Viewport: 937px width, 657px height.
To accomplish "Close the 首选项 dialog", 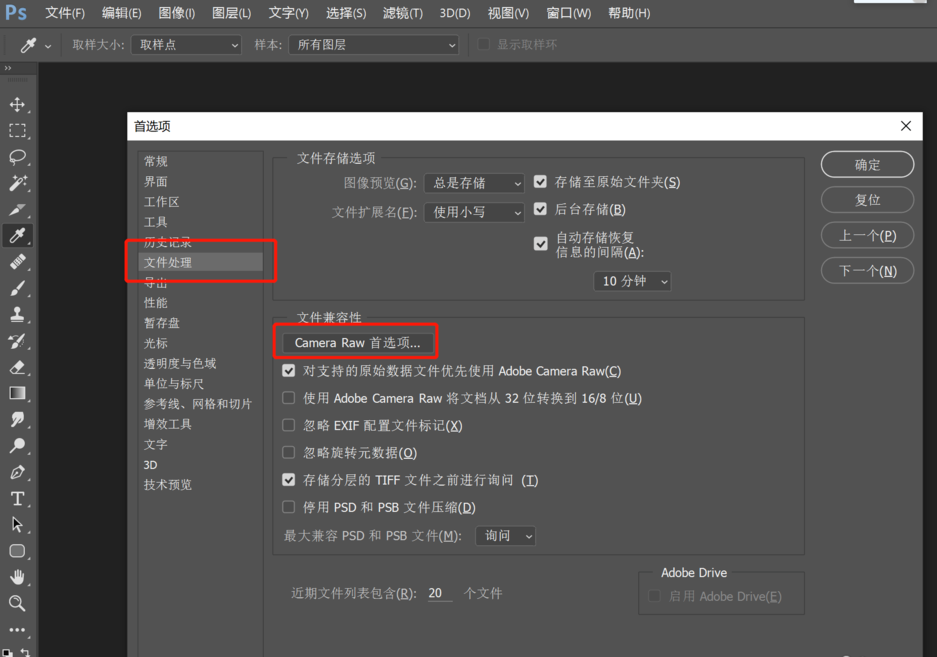I will coord(906,126).
